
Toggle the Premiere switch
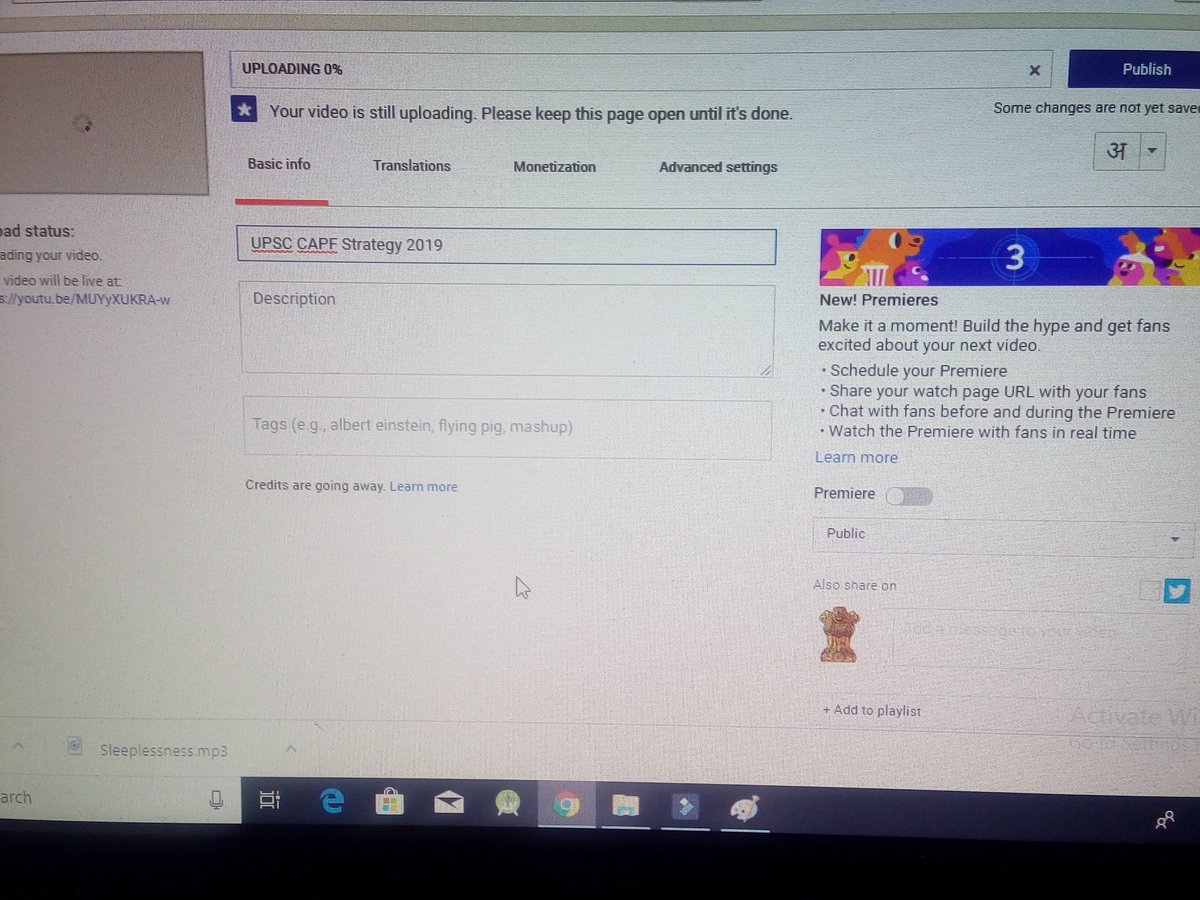coord(908,496)
